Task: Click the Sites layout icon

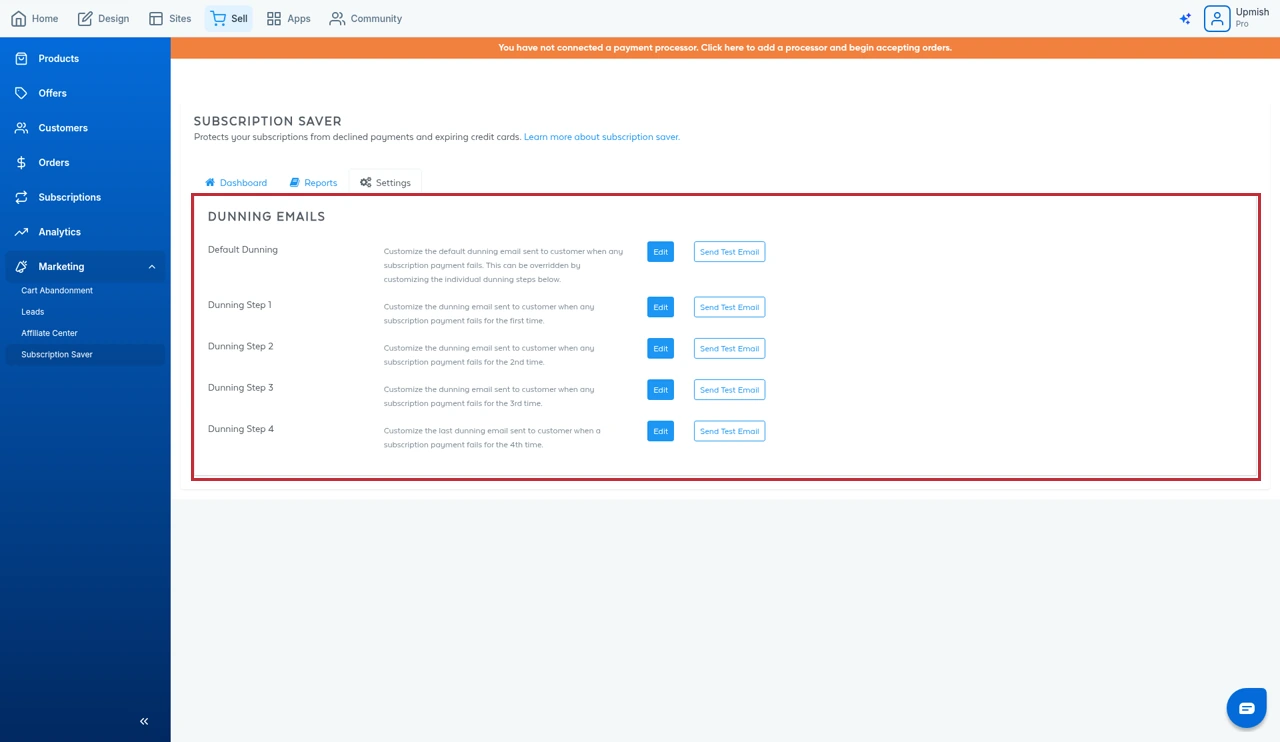Action: 155,19
